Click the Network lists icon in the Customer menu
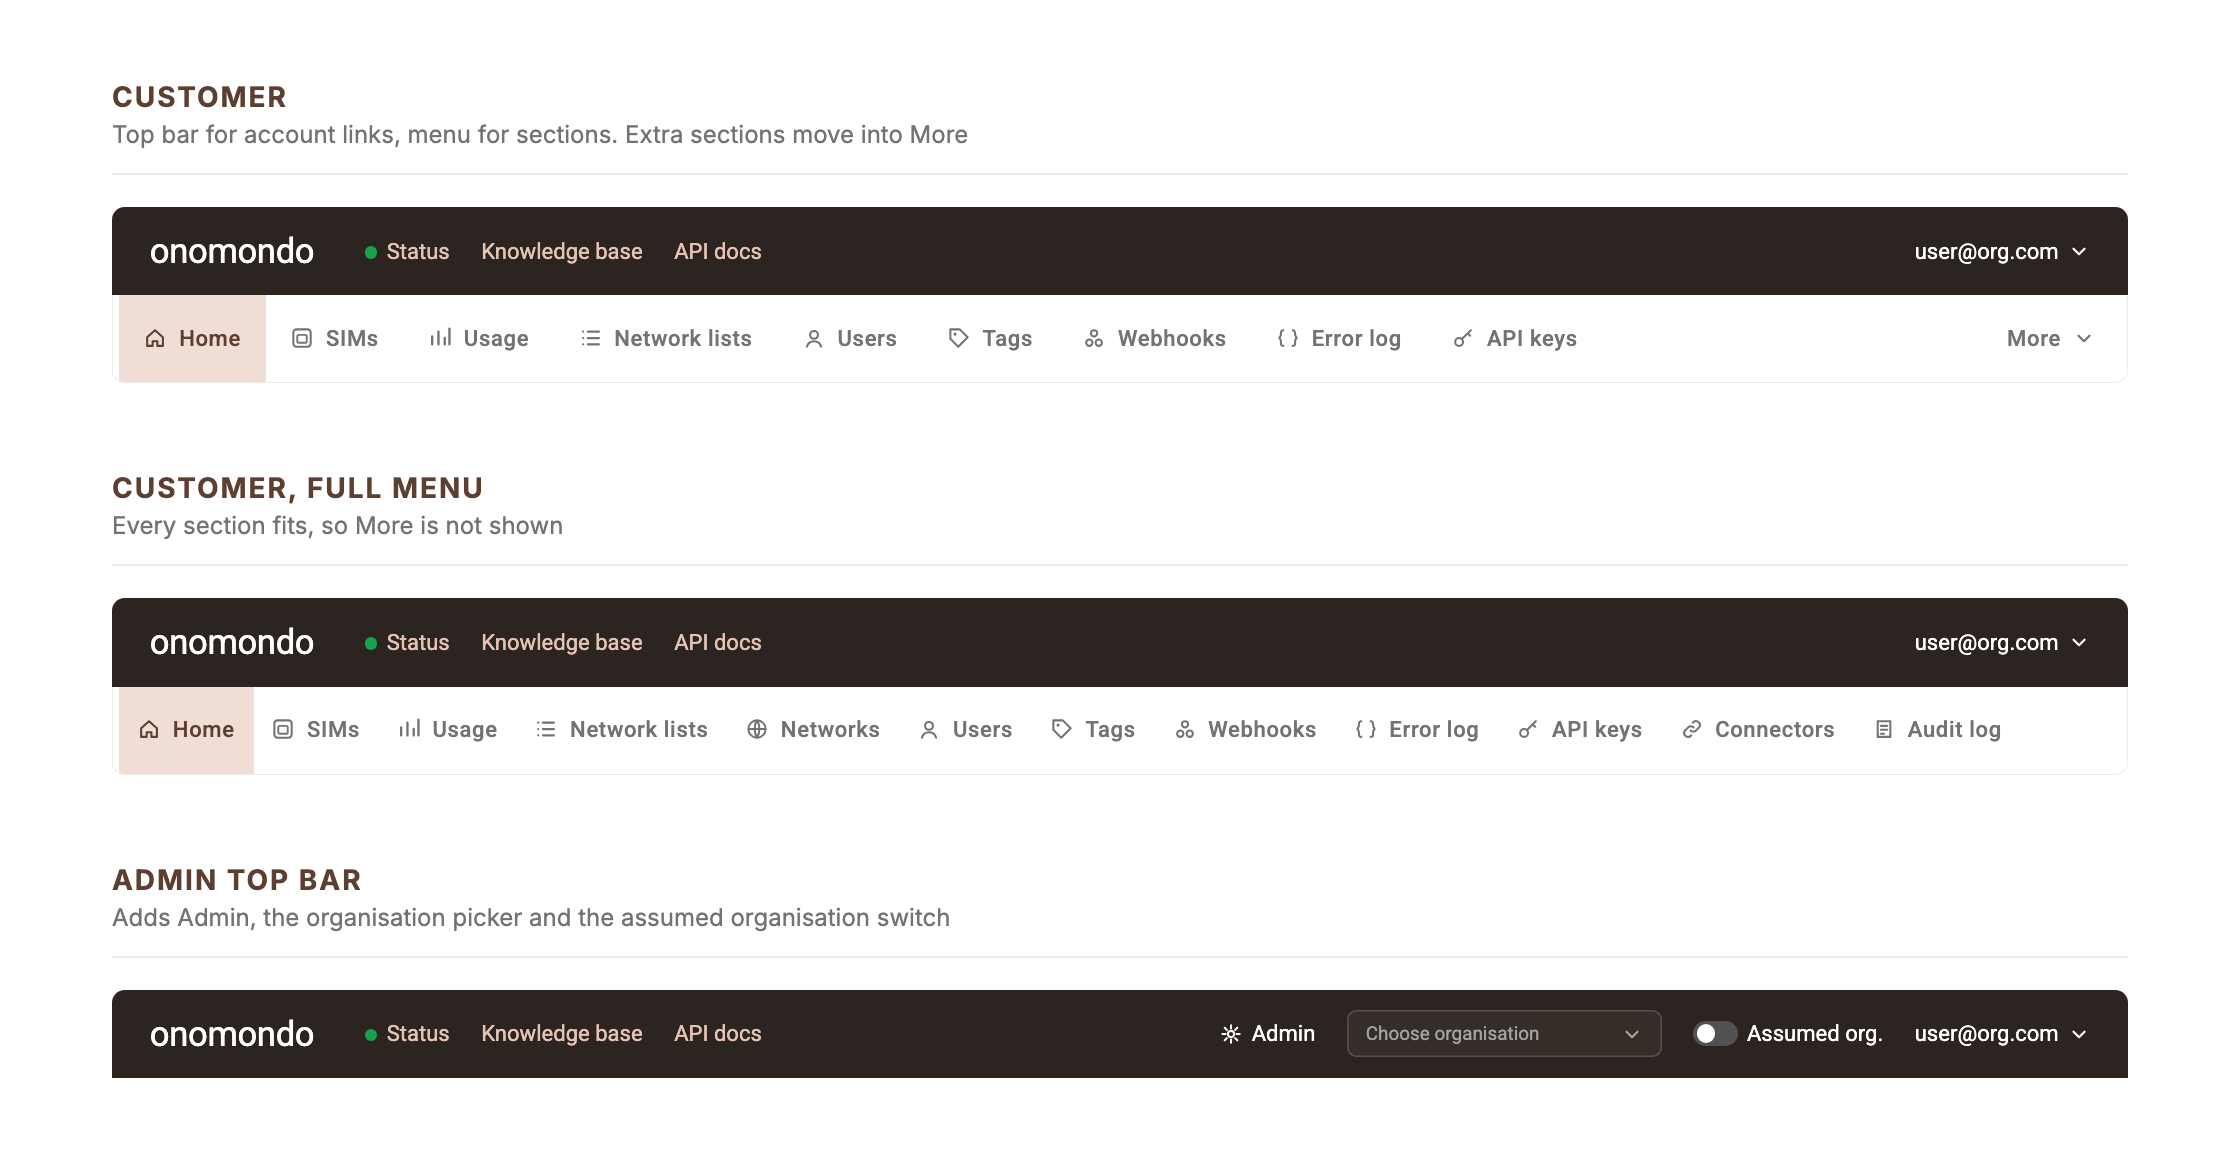The height and width of the screenshot is (1173, 2240). click(591, 339)
